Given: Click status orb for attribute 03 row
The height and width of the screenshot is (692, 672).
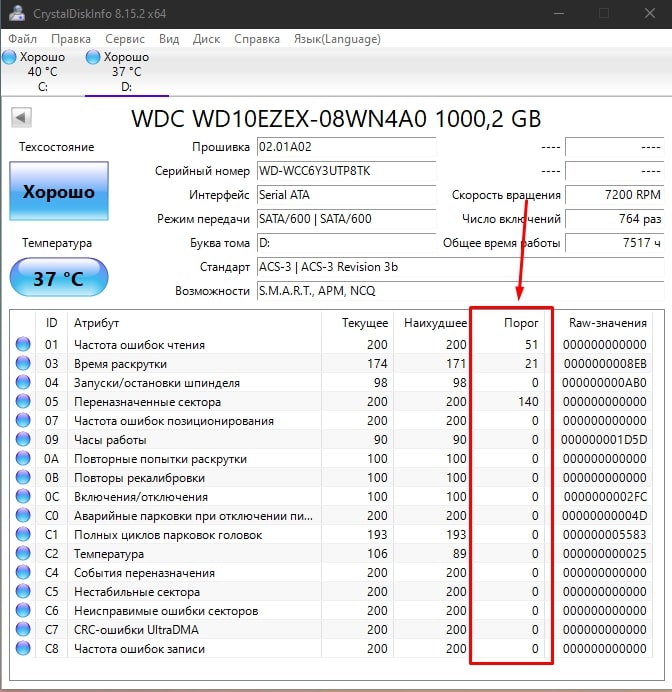Looking at the screenshot, I should coord(23,363).
